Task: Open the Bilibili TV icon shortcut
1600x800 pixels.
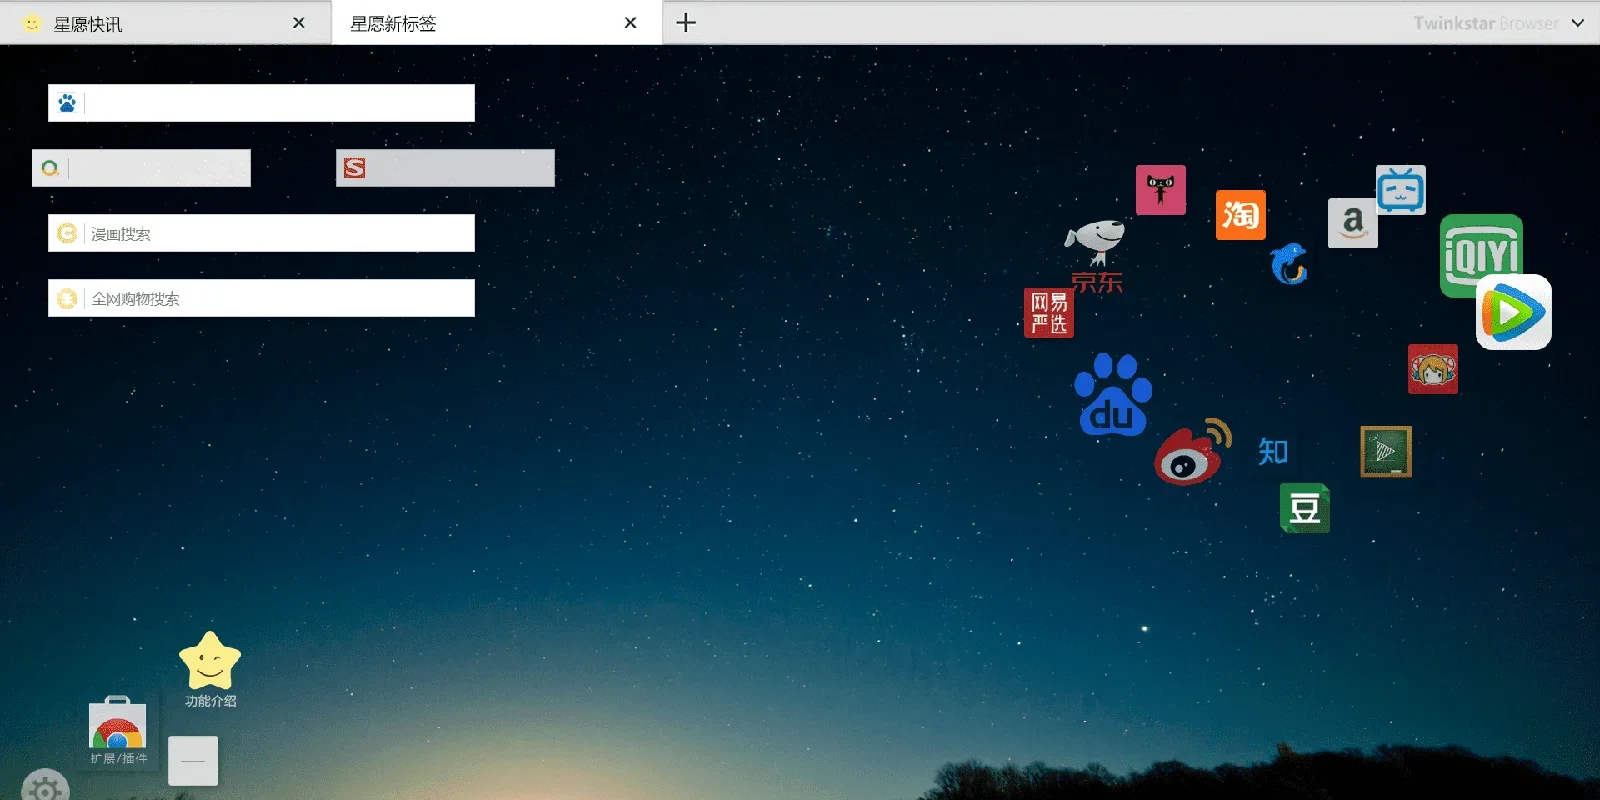Action: pos(1401,190)
